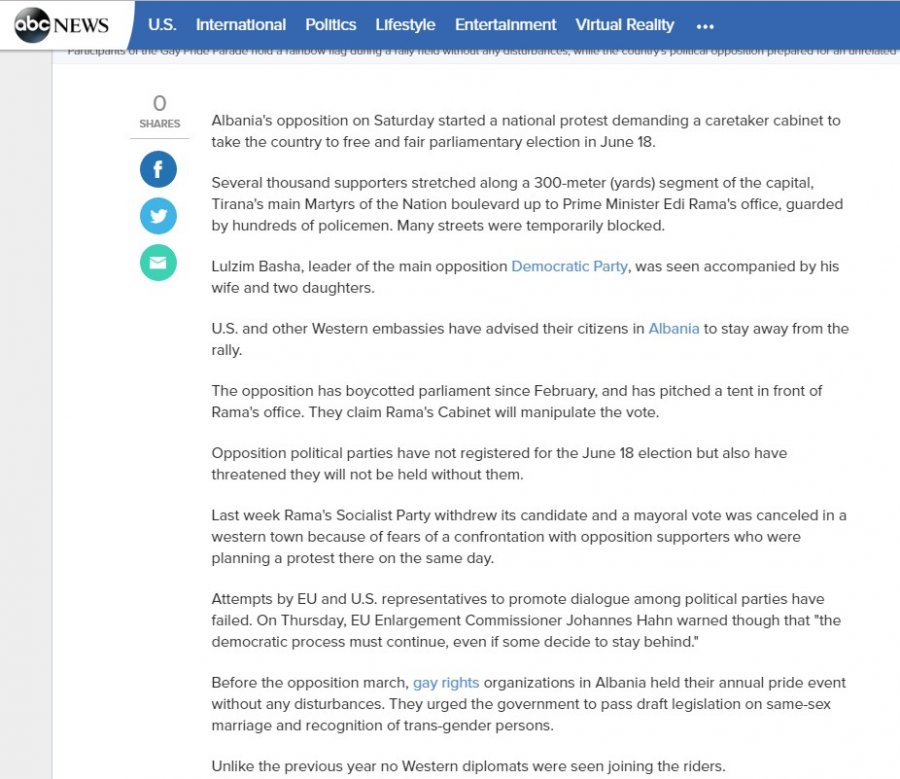Open the Lifestyle navigation item

pos(405,25)
